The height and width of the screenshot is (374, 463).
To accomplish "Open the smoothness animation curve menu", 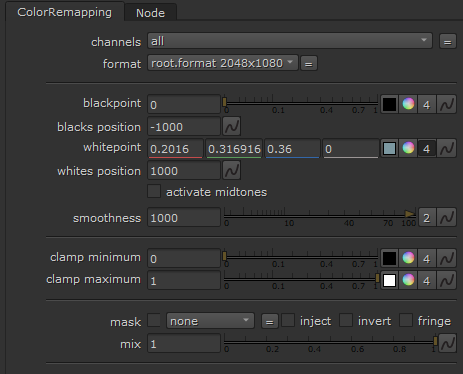I will coord(447,218).
